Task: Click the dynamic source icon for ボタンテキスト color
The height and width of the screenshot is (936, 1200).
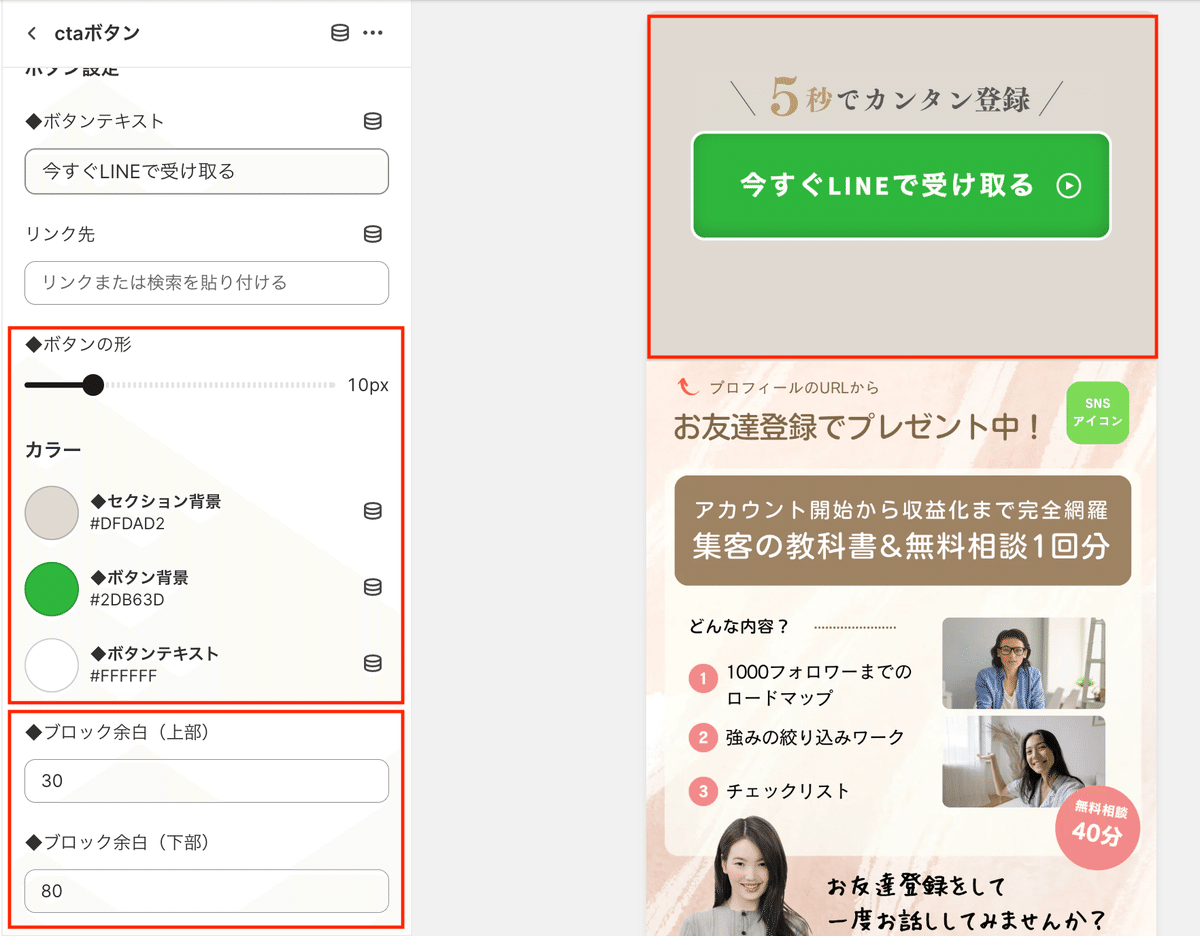Action: pos(372,663)
